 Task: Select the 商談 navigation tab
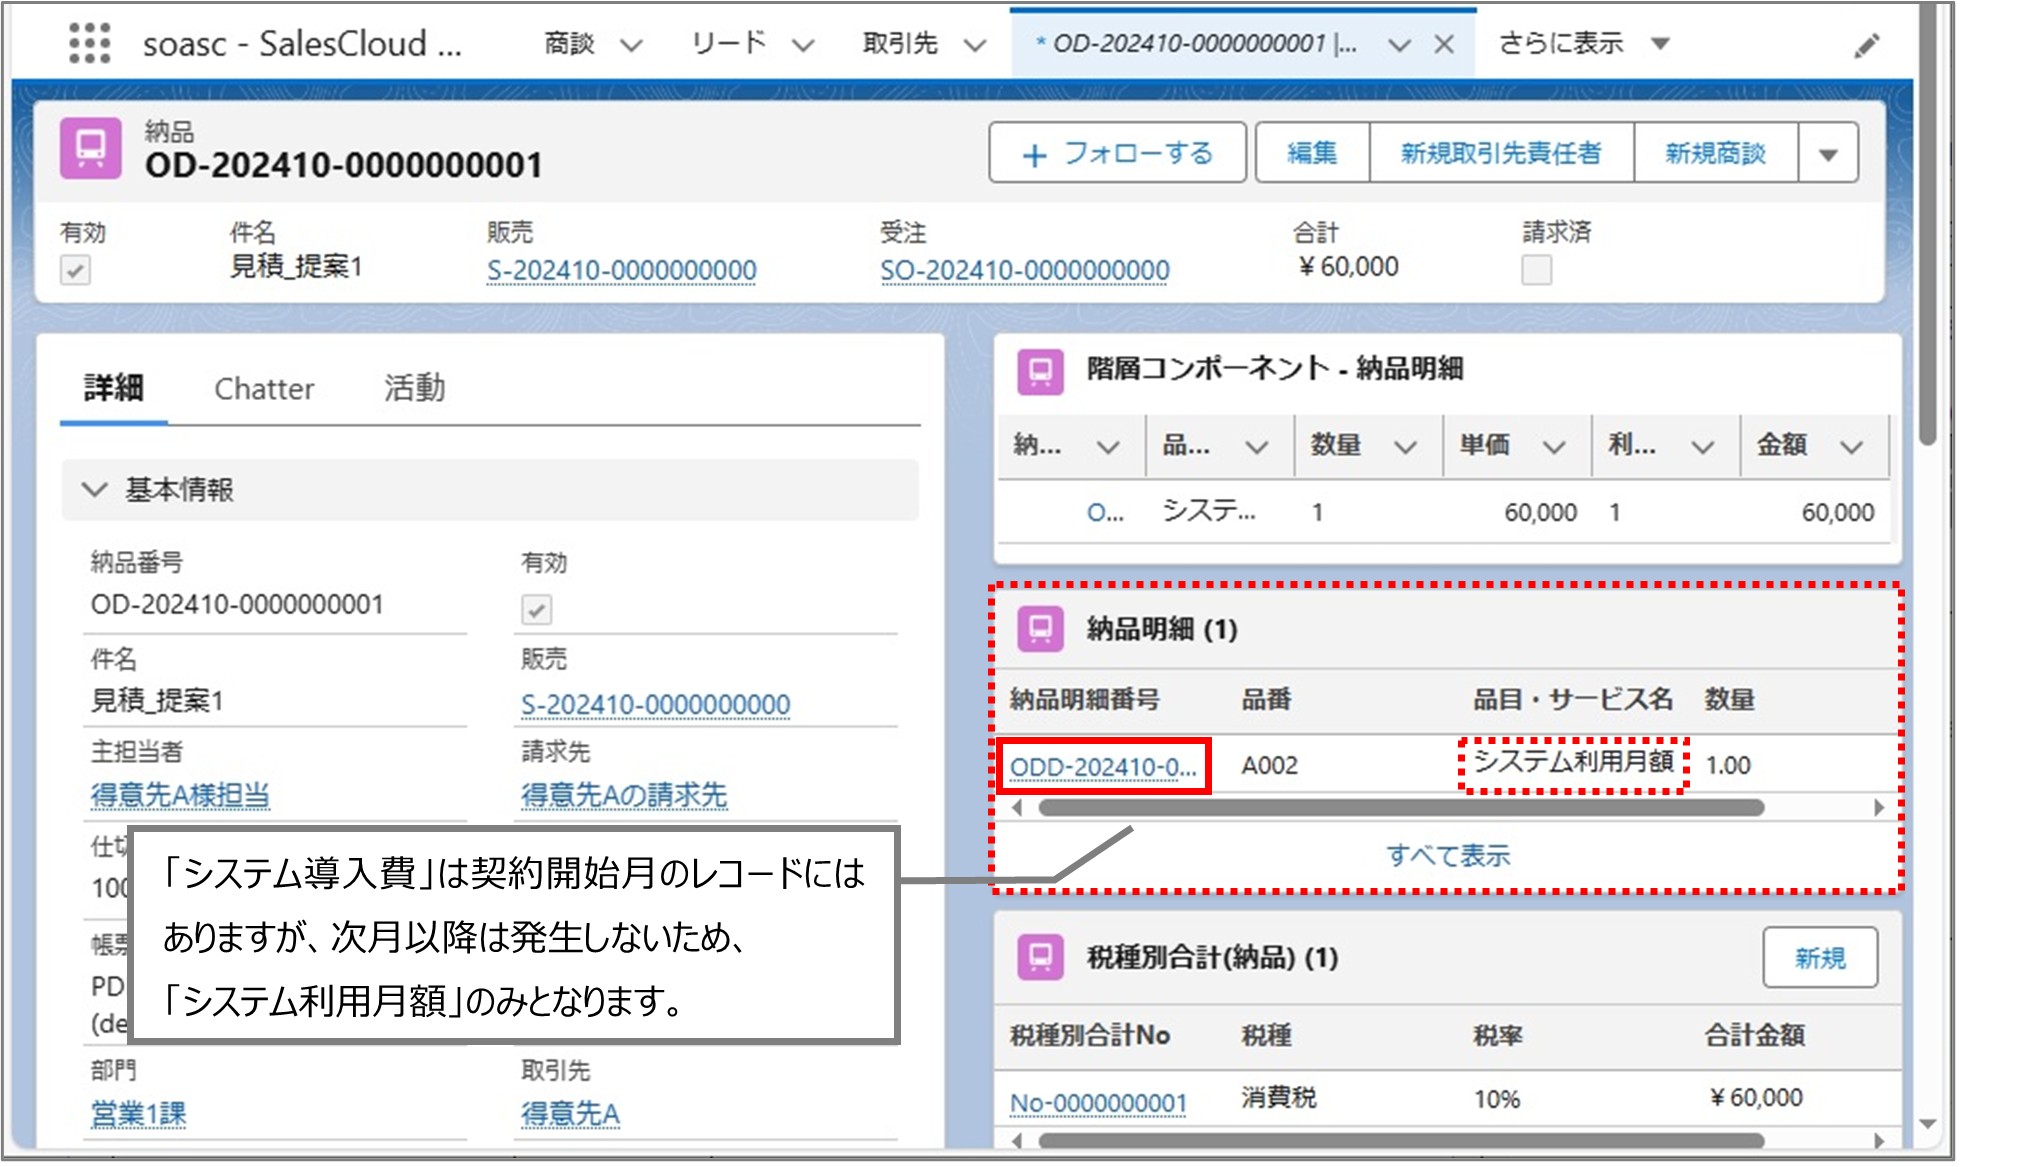[569, 44]
